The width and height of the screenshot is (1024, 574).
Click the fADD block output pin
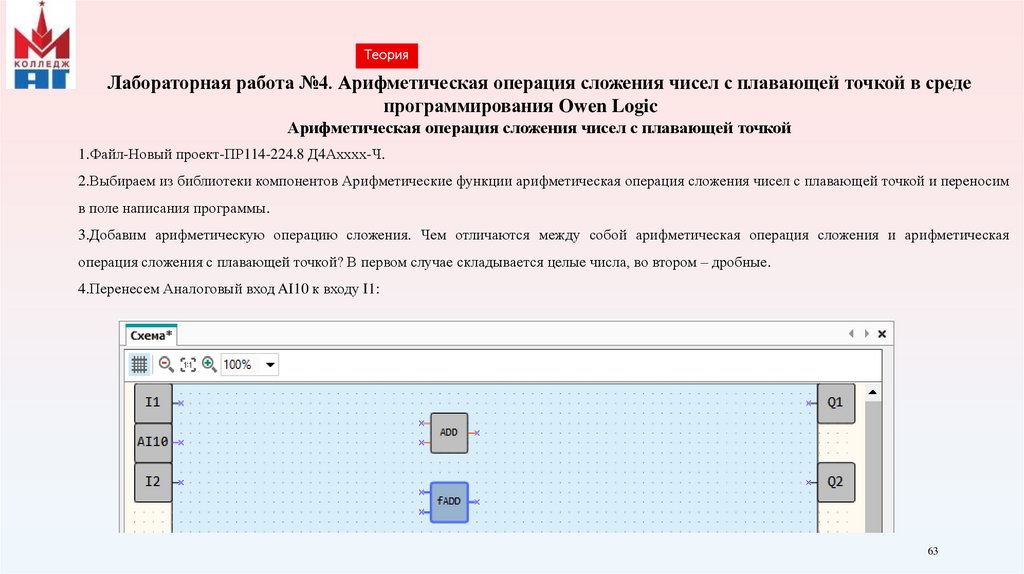pos(477,502)
